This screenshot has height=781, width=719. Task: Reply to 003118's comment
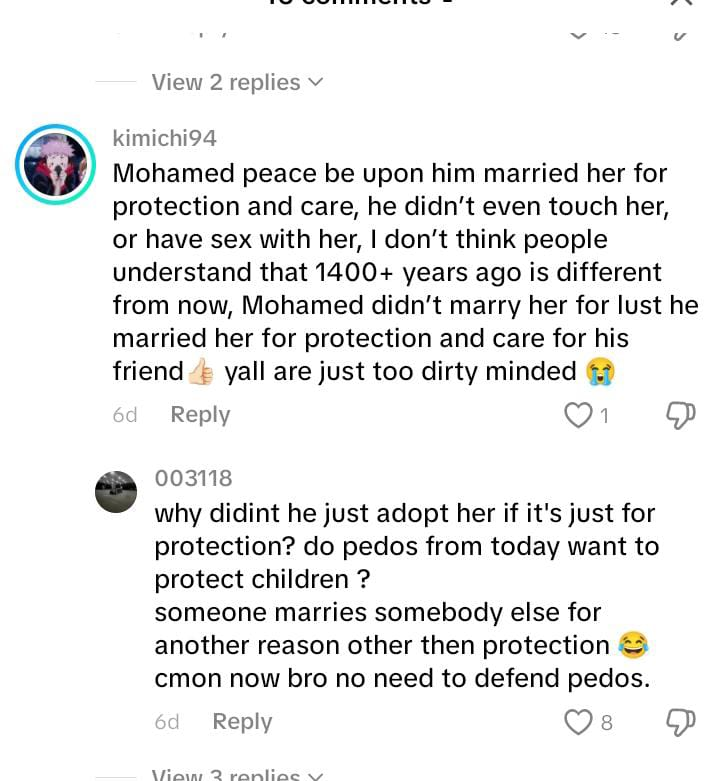(242, 722)
